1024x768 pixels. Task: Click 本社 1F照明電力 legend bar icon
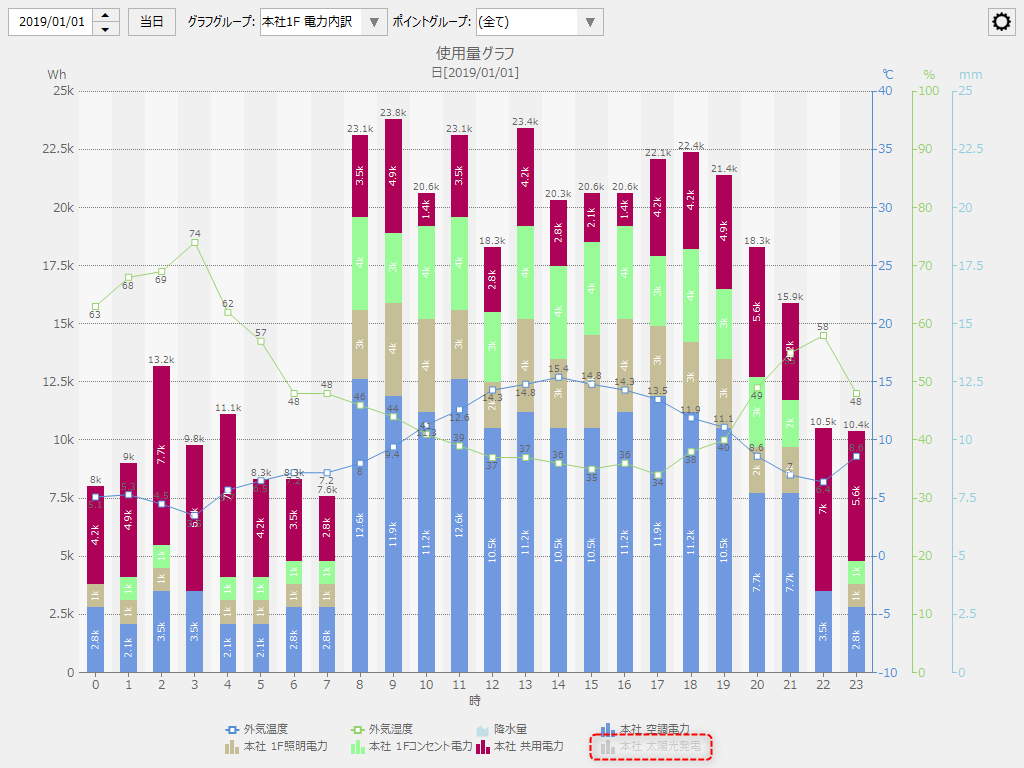click(233, 746)
